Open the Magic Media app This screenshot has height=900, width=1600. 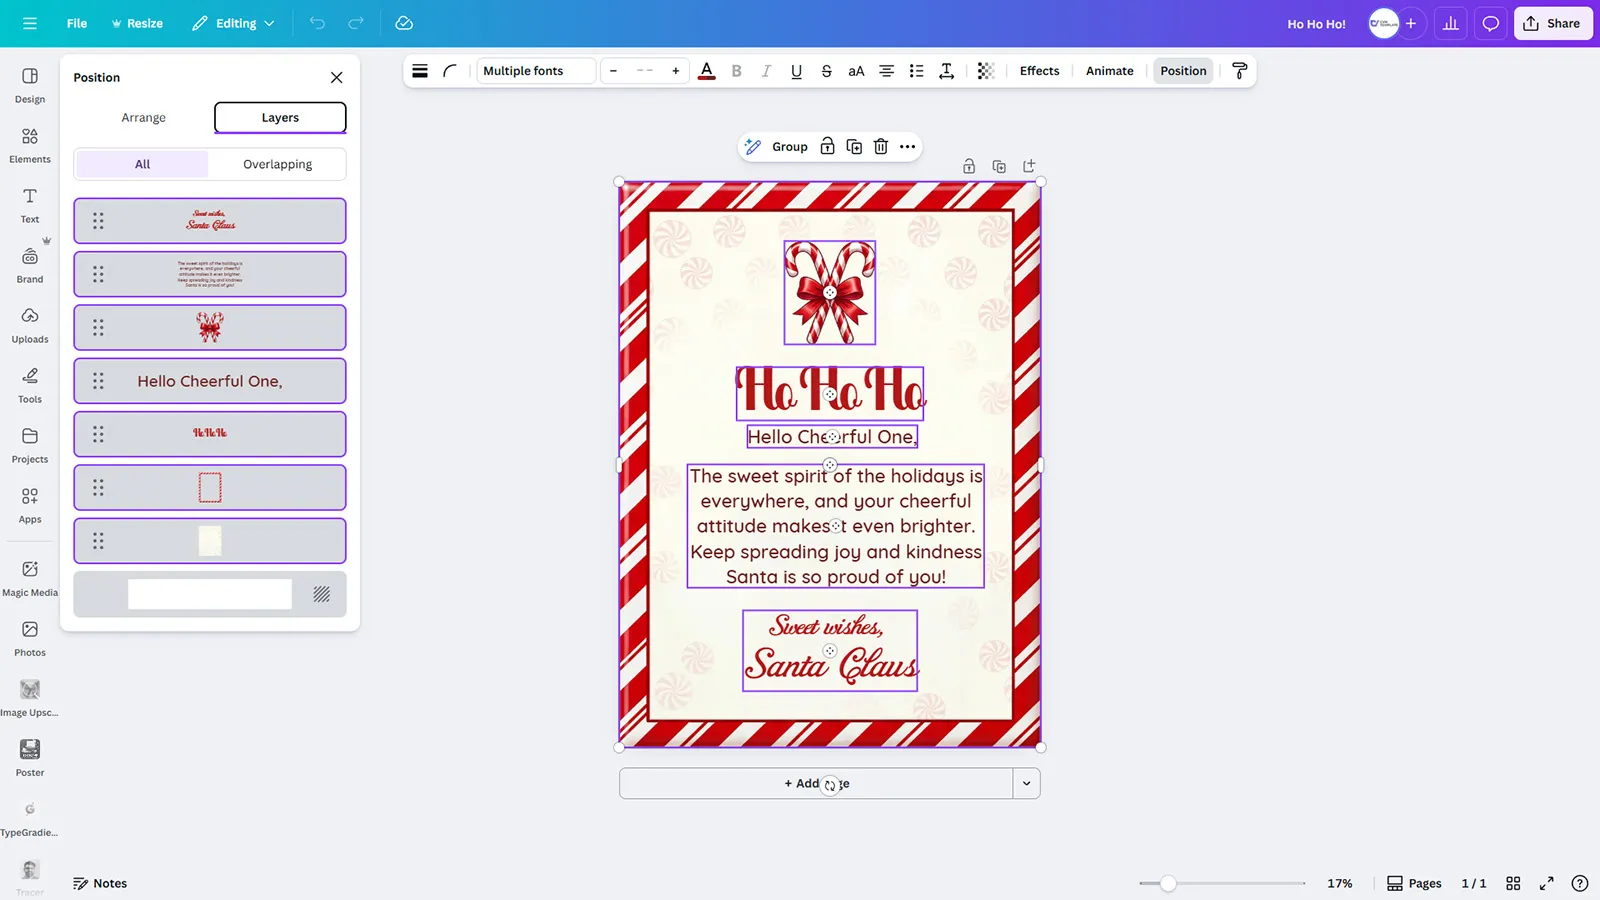tap(30, 577)
